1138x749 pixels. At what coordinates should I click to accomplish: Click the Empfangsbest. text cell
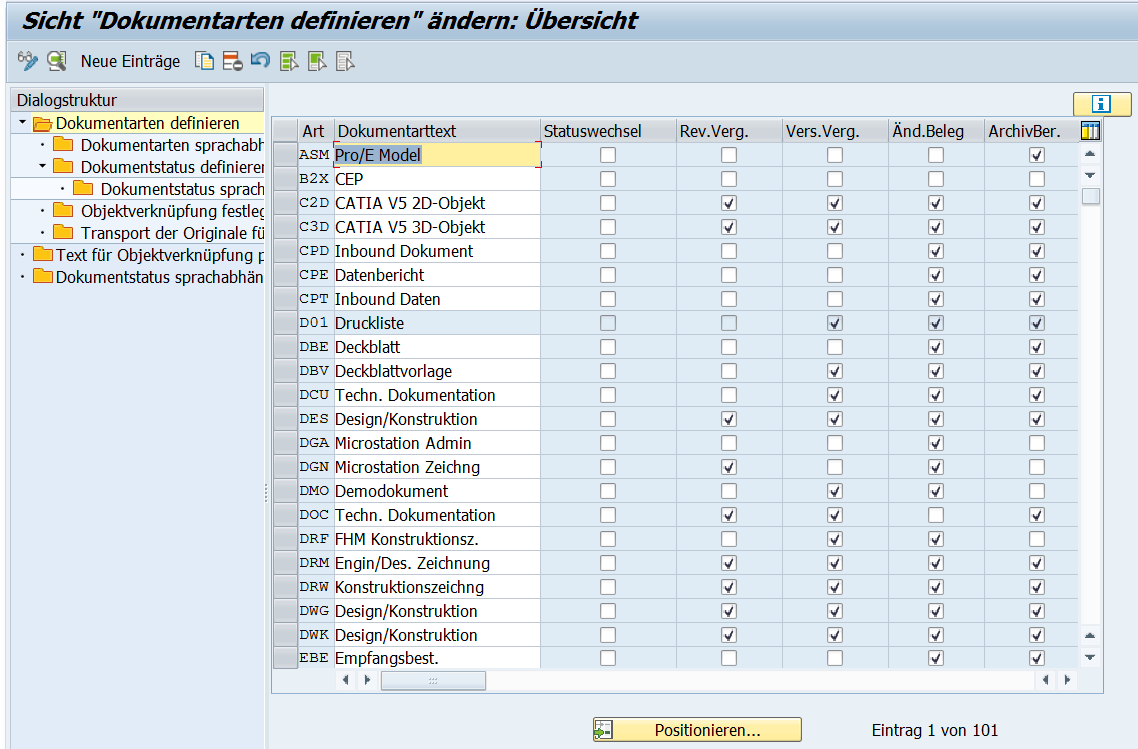[x=437, y=658]
